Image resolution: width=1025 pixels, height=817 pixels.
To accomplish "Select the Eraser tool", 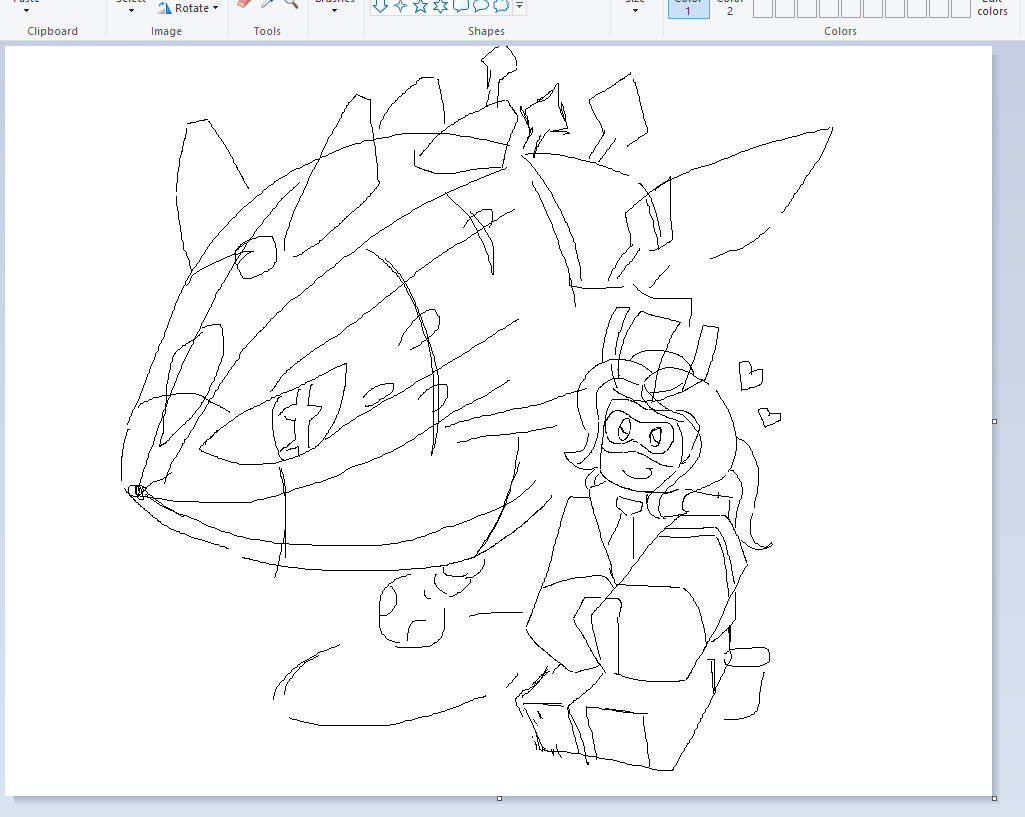I will click(244, 3).
